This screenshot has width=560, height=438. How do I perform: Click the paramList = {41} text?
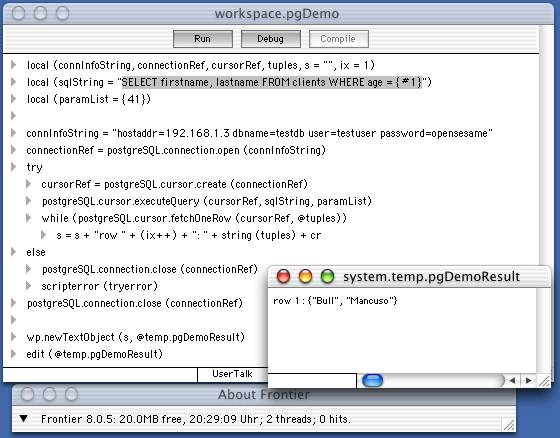pyautogui.click(x=105, y=99)
